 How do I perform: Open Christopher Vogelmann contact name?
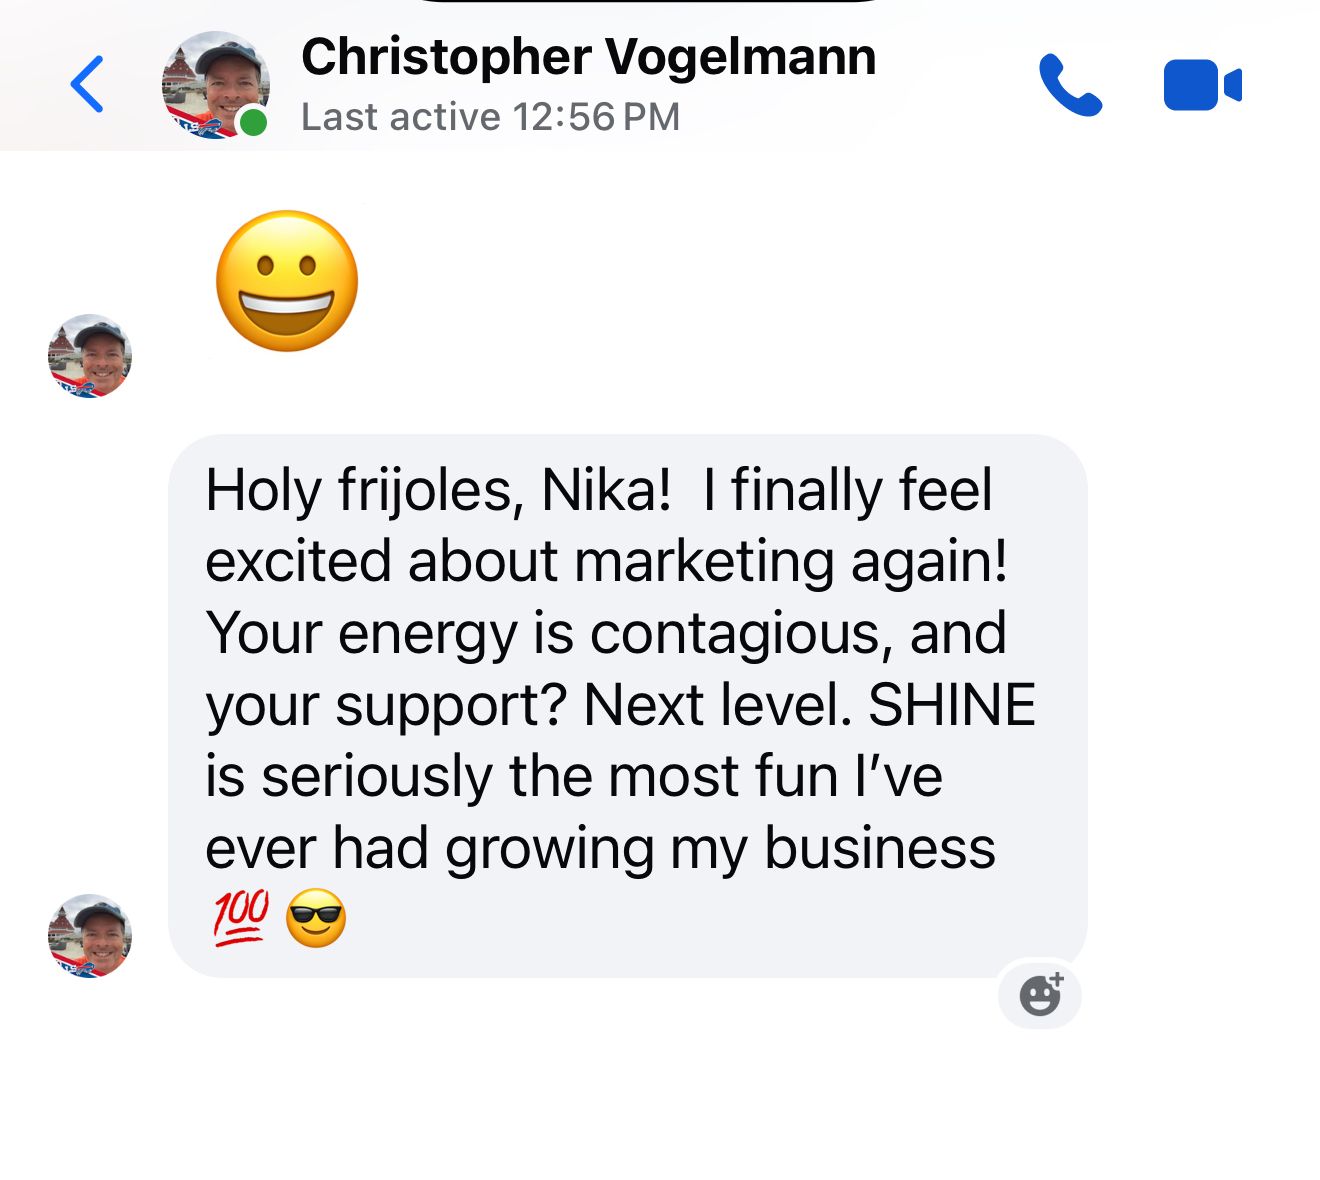click(x=588, y=57)
